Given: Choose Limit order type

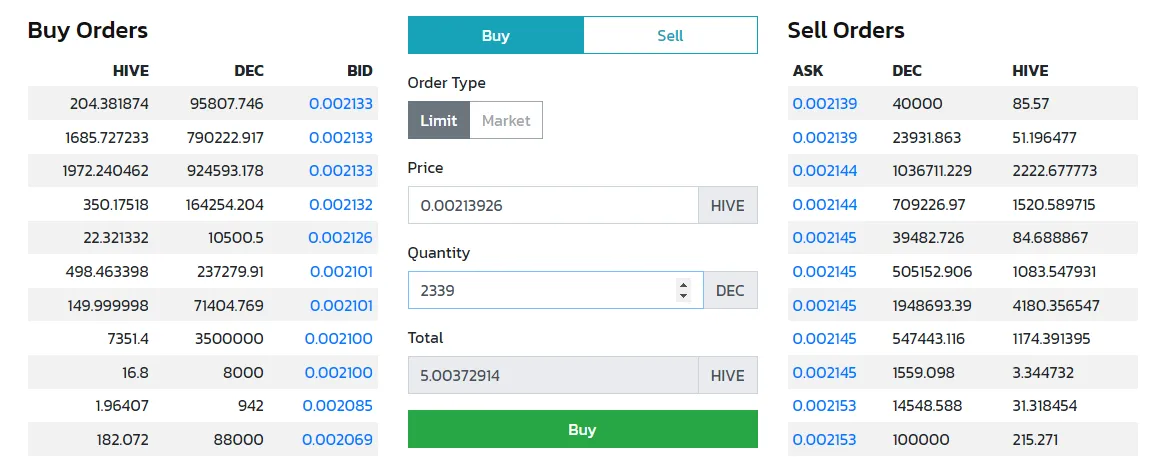Looking at the screenshot, I should [x=438, y=121].
